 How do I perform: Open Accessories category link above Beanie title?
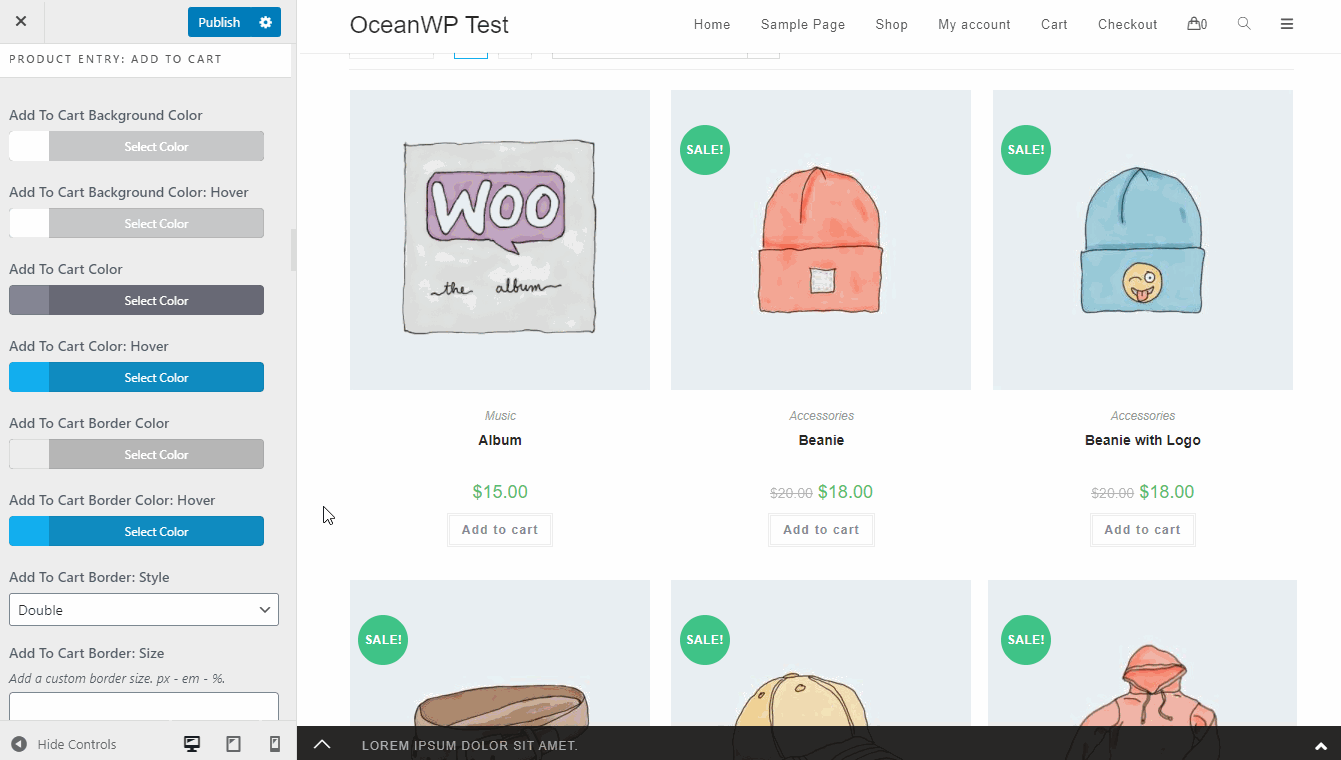(x=821, y=416)
